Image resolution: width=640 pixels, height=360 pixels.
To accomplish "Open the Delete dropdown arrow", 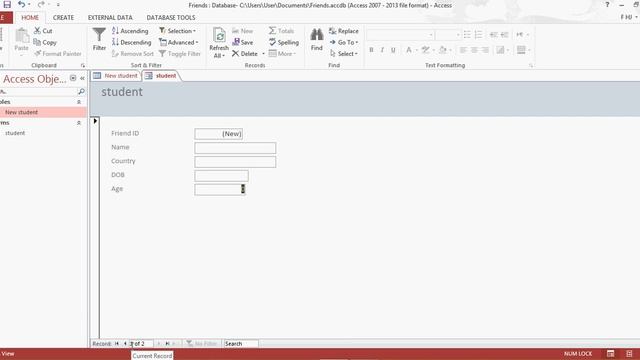I will pos(263,54).
